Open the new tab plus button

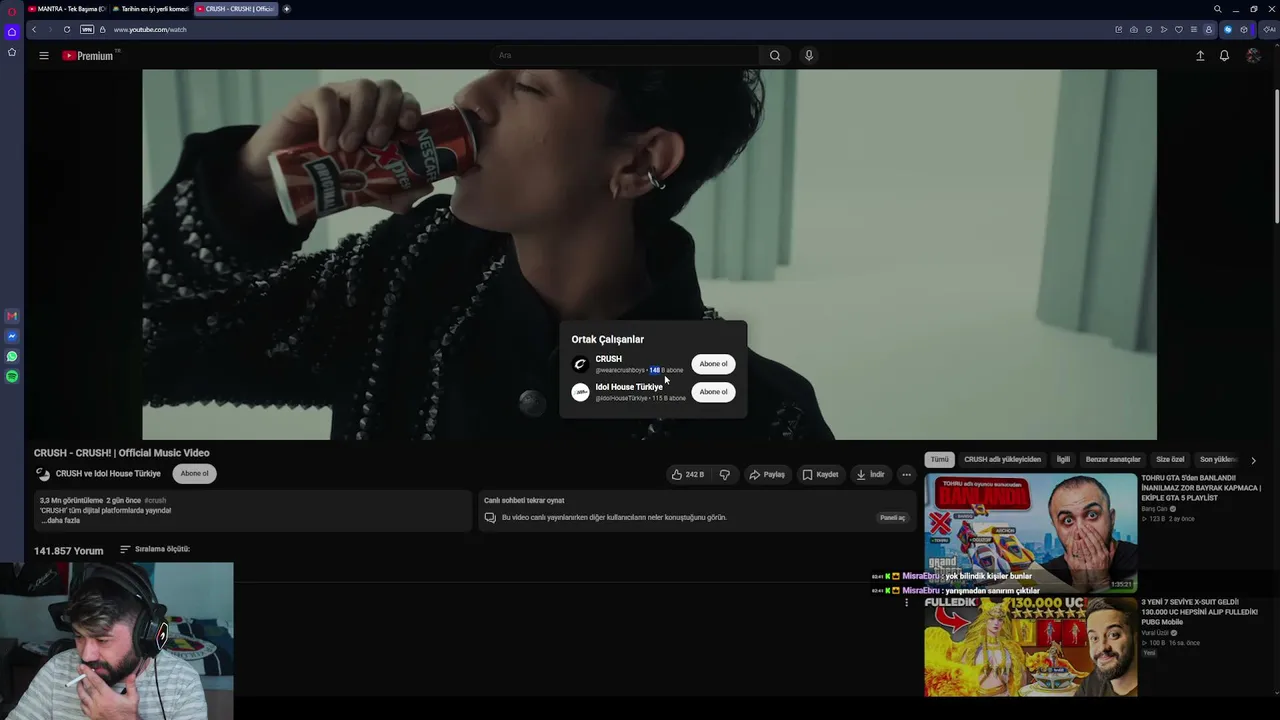[x=286, y=9]
